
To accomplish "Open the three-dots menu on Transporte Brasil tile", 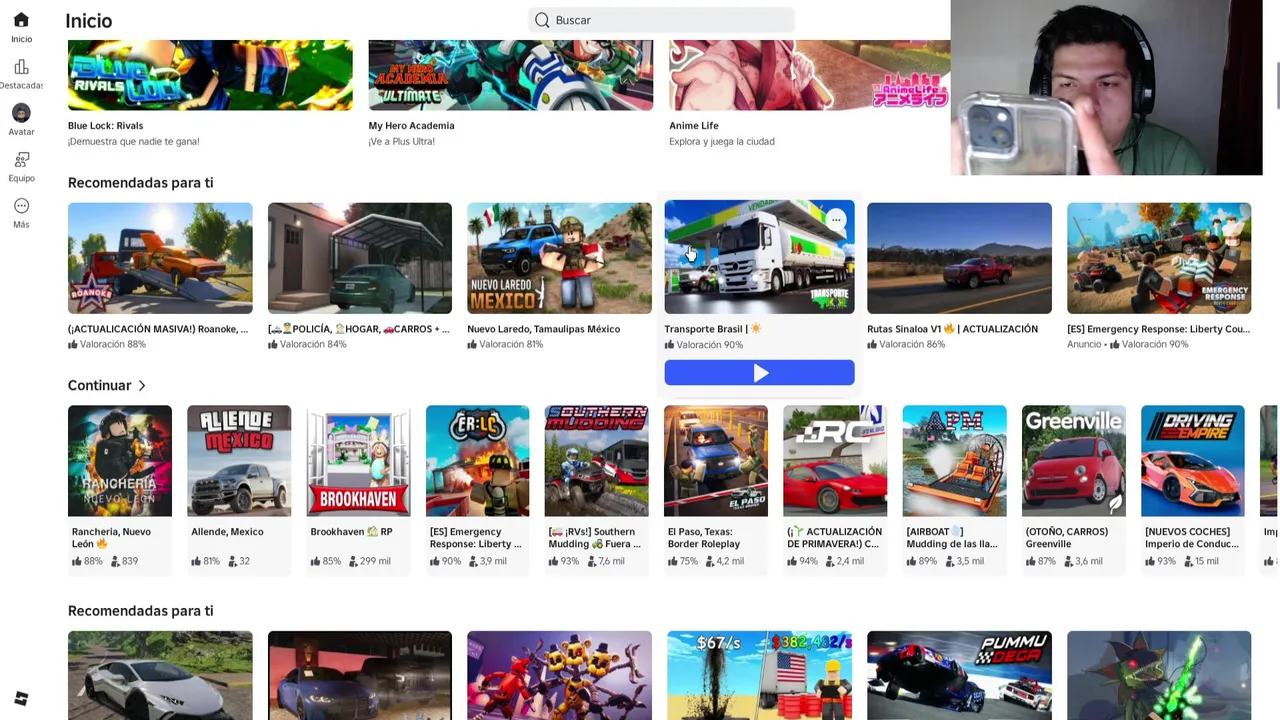I will pyautogui.click(x=836, y=219).
